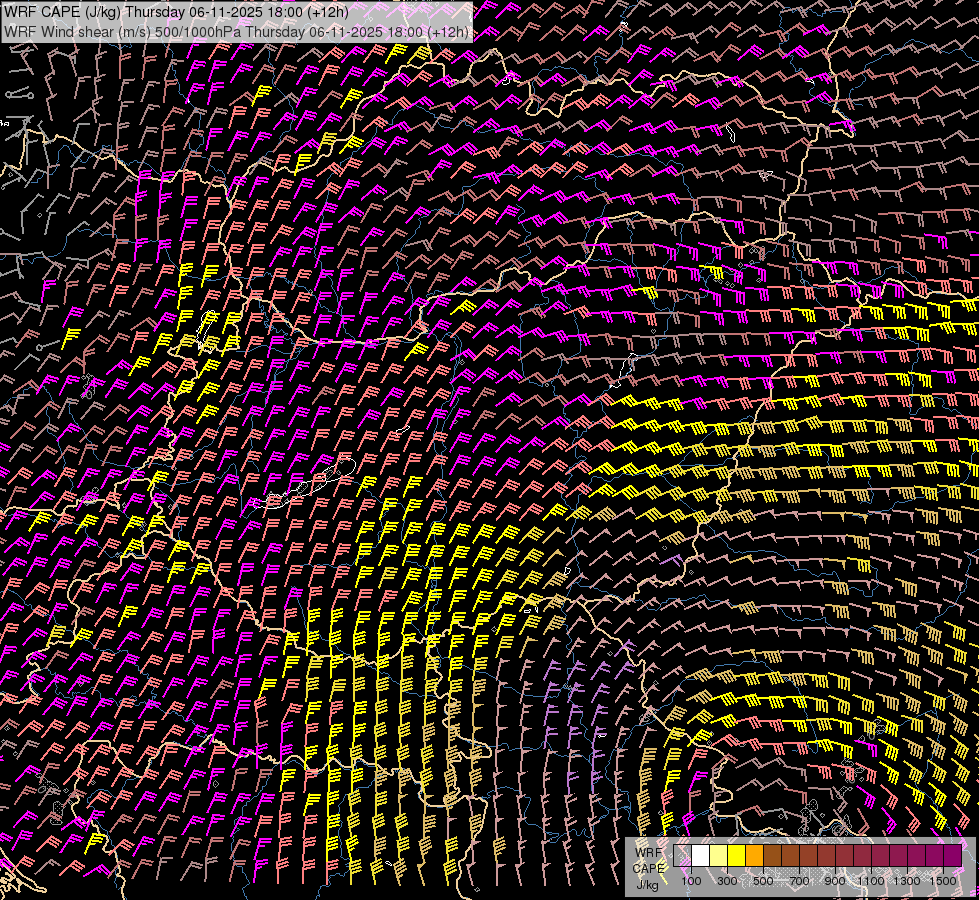Click the WRF CAPE (J/kg) title line
This screenshot has height=900, width=979.
point(177,11)
